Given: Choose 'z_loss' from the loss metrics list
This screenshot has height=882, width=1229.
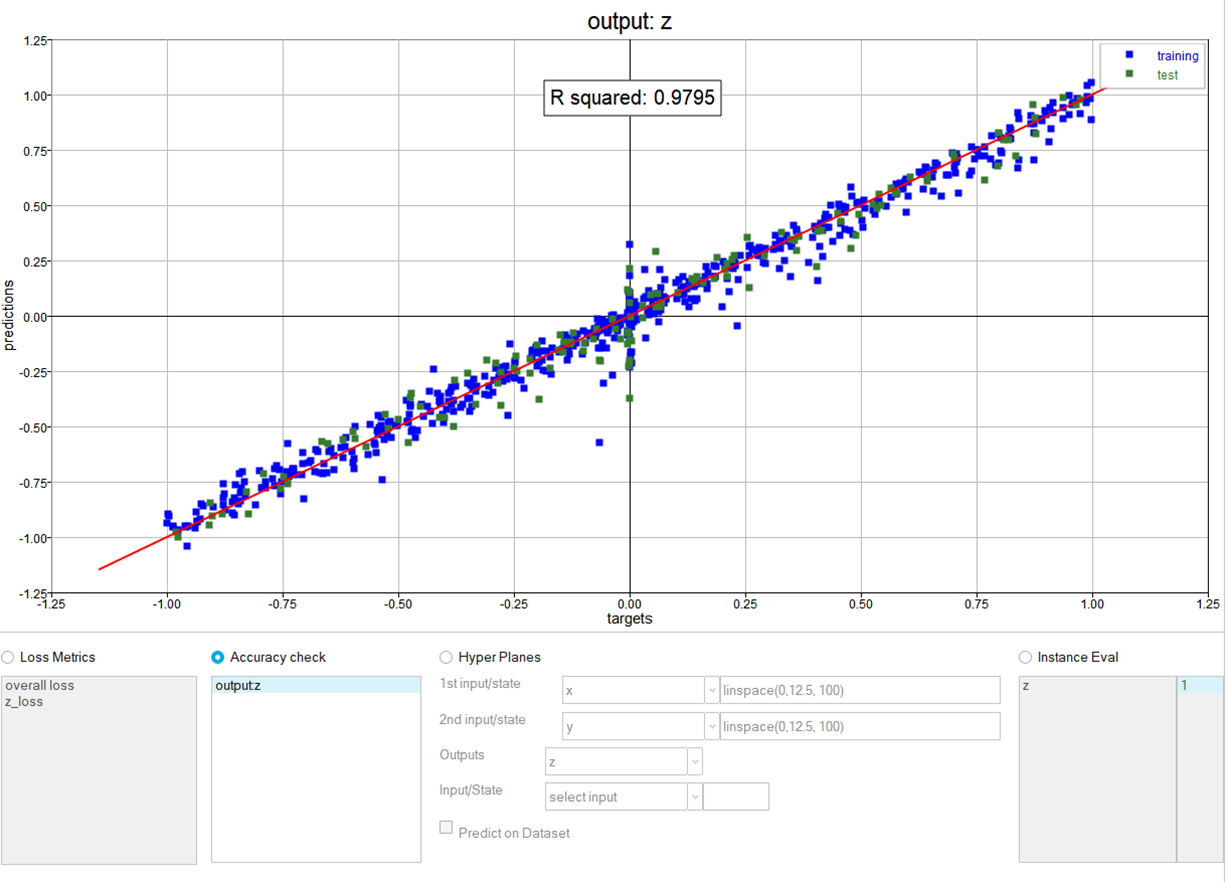Looking at the screenshot, I should (24, 701).
